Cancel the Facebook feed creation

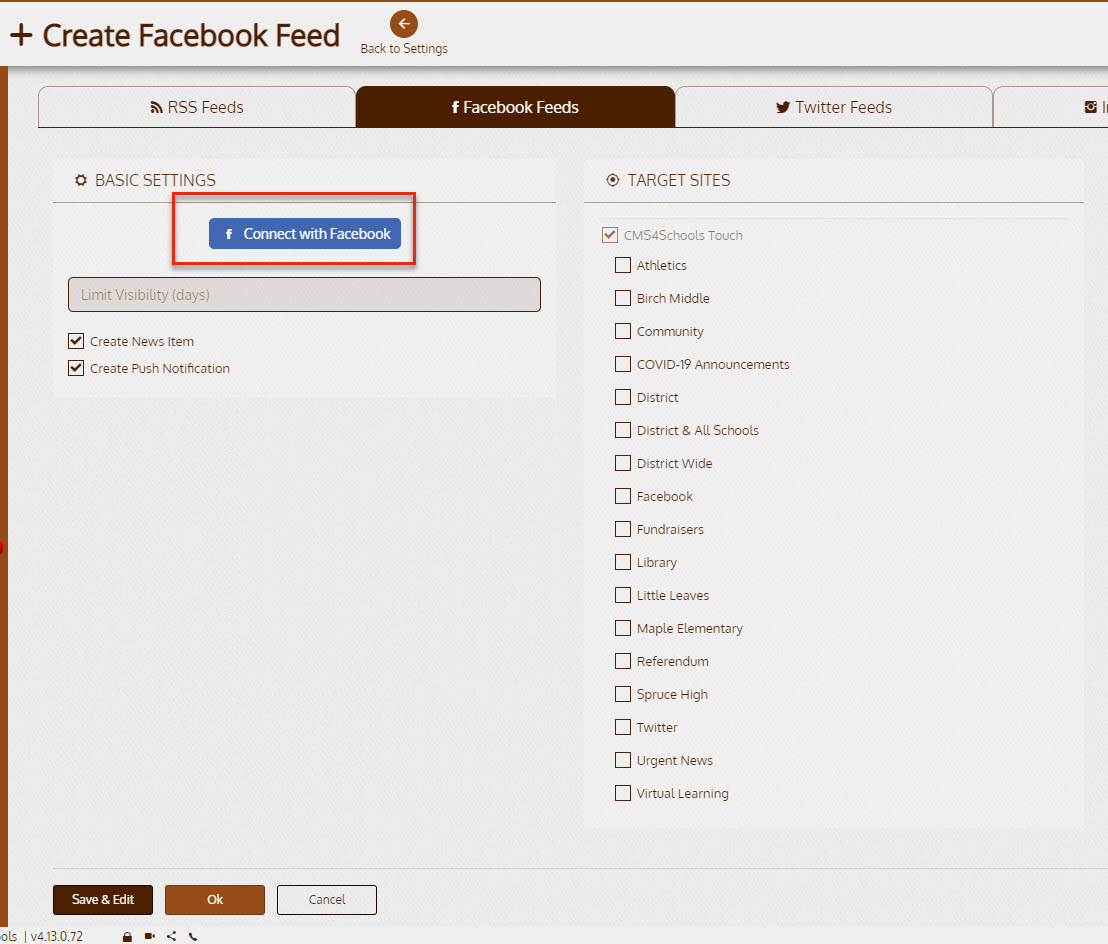click(x=326, y=899)
